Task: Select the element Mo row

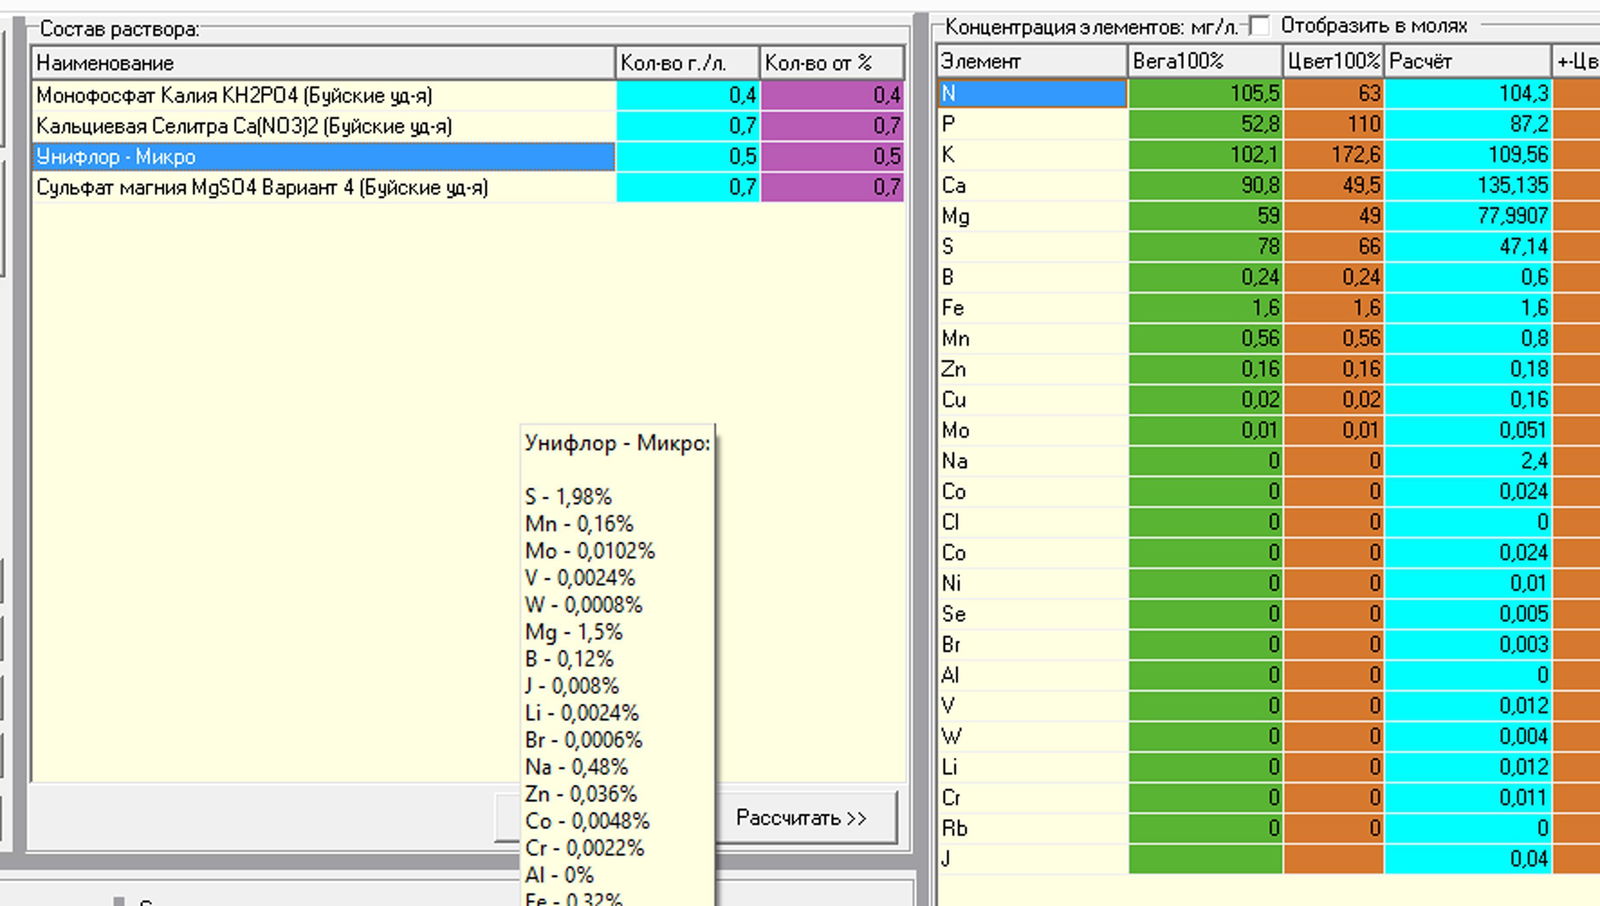Action: tap(1032, 430)
